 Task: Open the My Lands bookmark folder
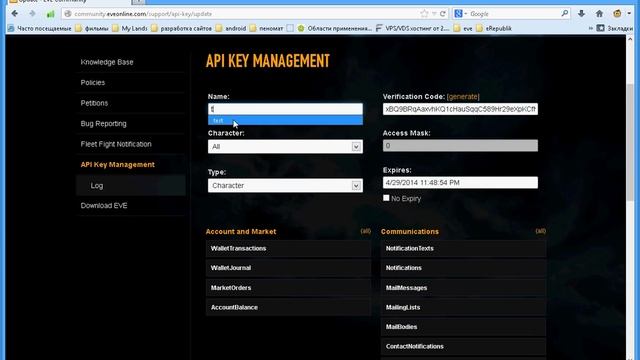tap(130, 28)
